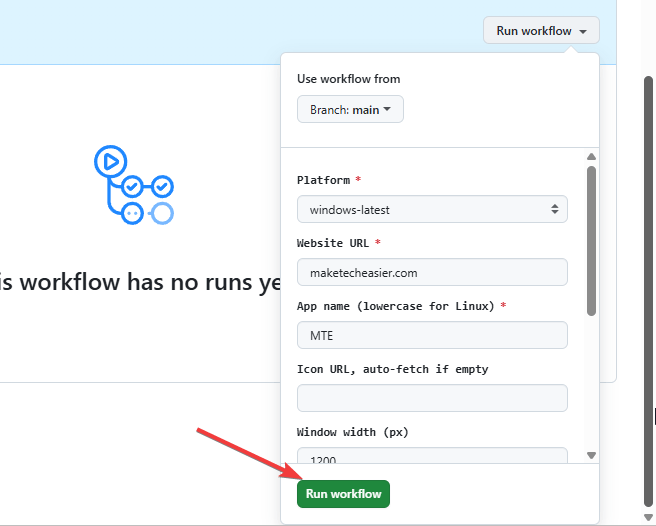
Task: Focus the App name text field
Action: pyautogui.click(x=432, y=335)
